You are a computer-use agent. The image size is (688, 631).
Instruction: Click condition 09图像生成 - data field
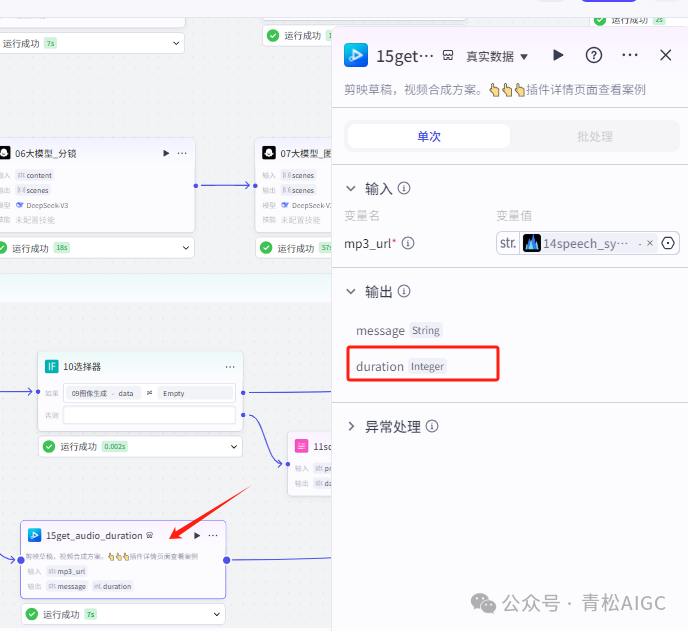pyautogui.click(x=103, y=393)
